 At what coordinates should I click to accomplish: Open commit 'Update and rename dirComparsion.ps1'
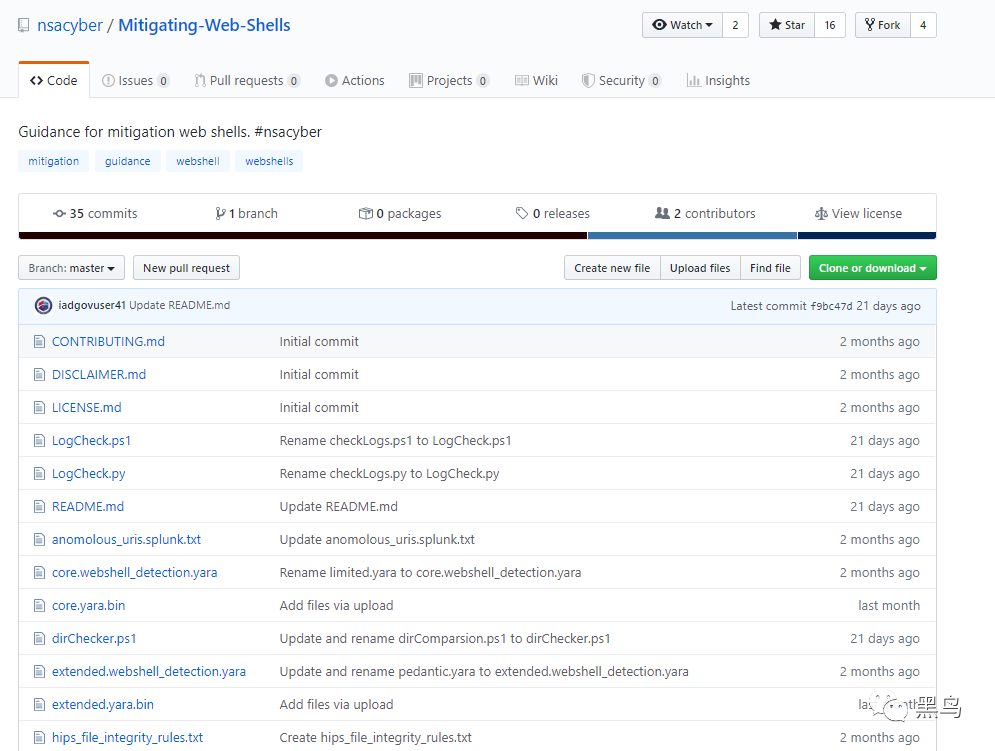point(445,639)
